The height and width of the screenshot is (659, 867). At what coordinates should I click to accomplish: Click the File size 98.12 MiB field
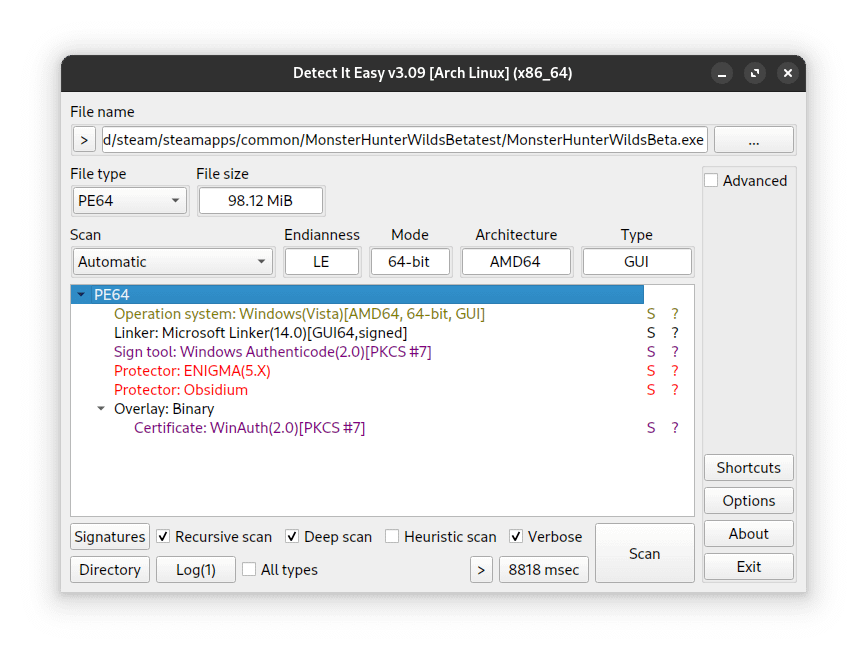point(260,201)
